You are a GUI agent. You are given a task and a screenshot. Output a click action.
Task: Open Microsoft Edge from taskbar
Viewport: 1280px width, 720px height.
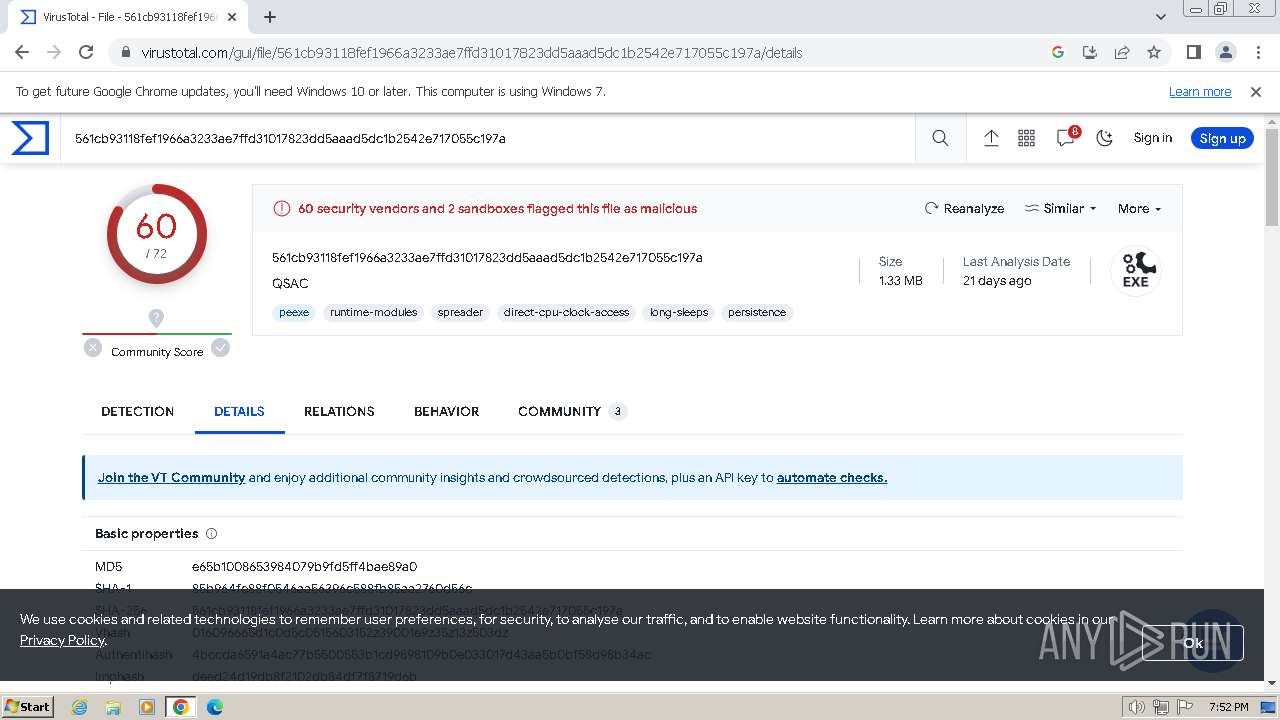tap(214, 707)
